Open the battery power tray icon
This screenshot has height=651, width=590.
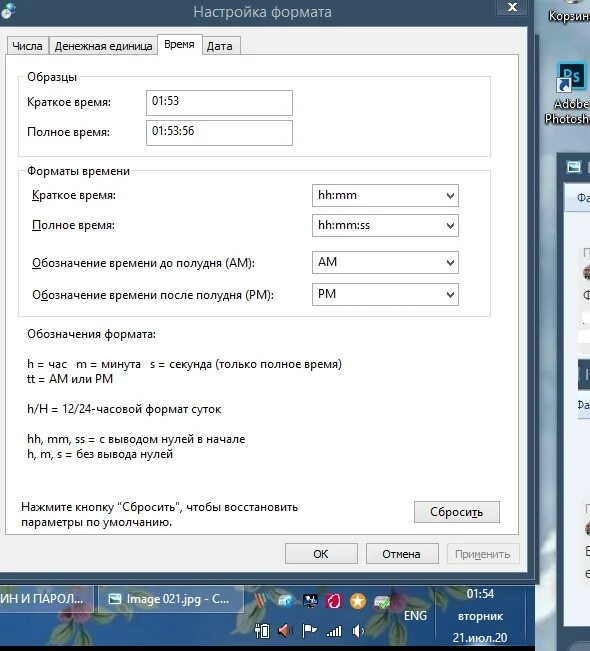(262, 631)
